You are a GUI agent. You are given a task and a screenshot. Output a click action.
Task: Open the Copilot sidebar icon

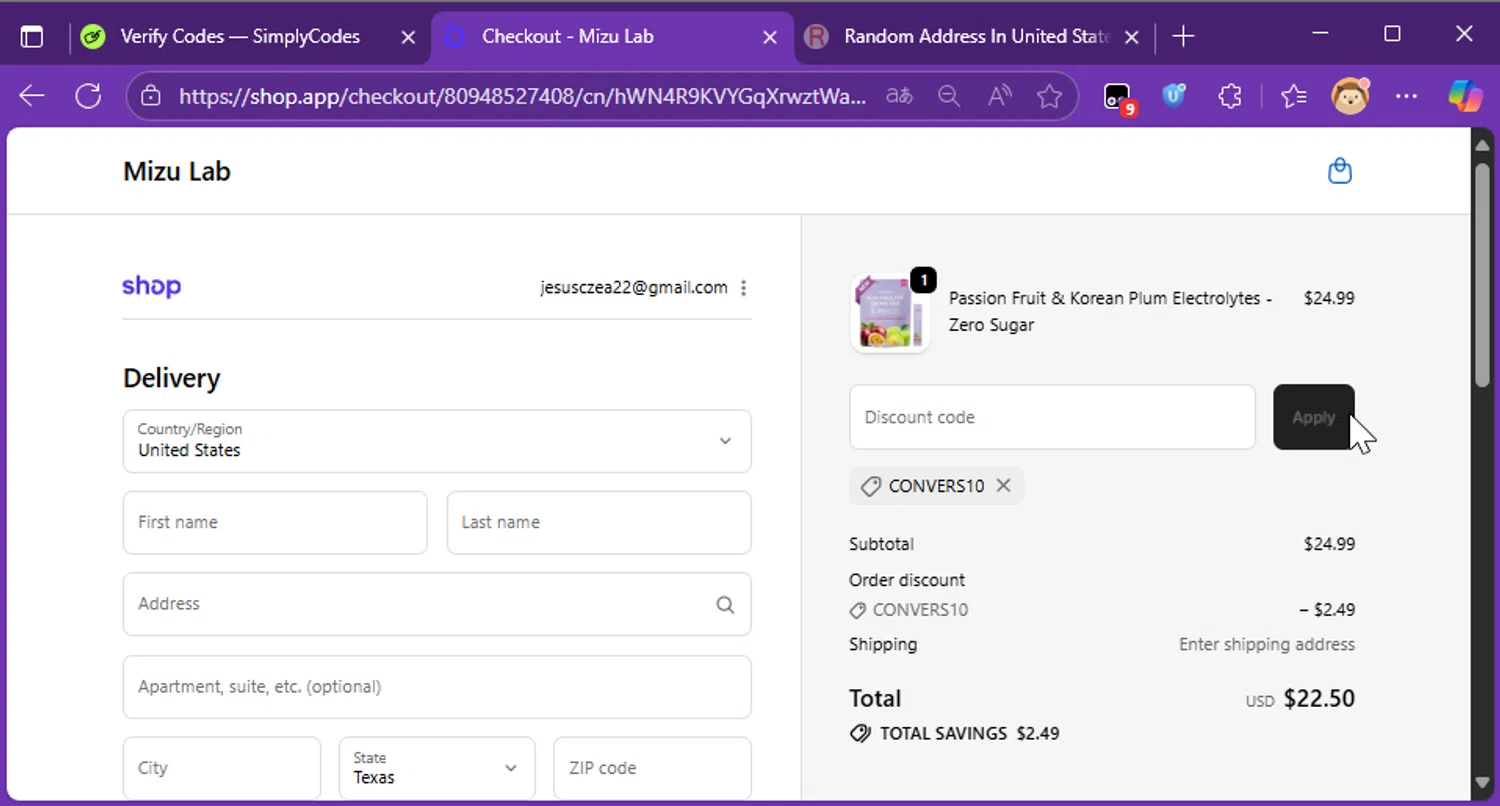(x=1466, y=96)
